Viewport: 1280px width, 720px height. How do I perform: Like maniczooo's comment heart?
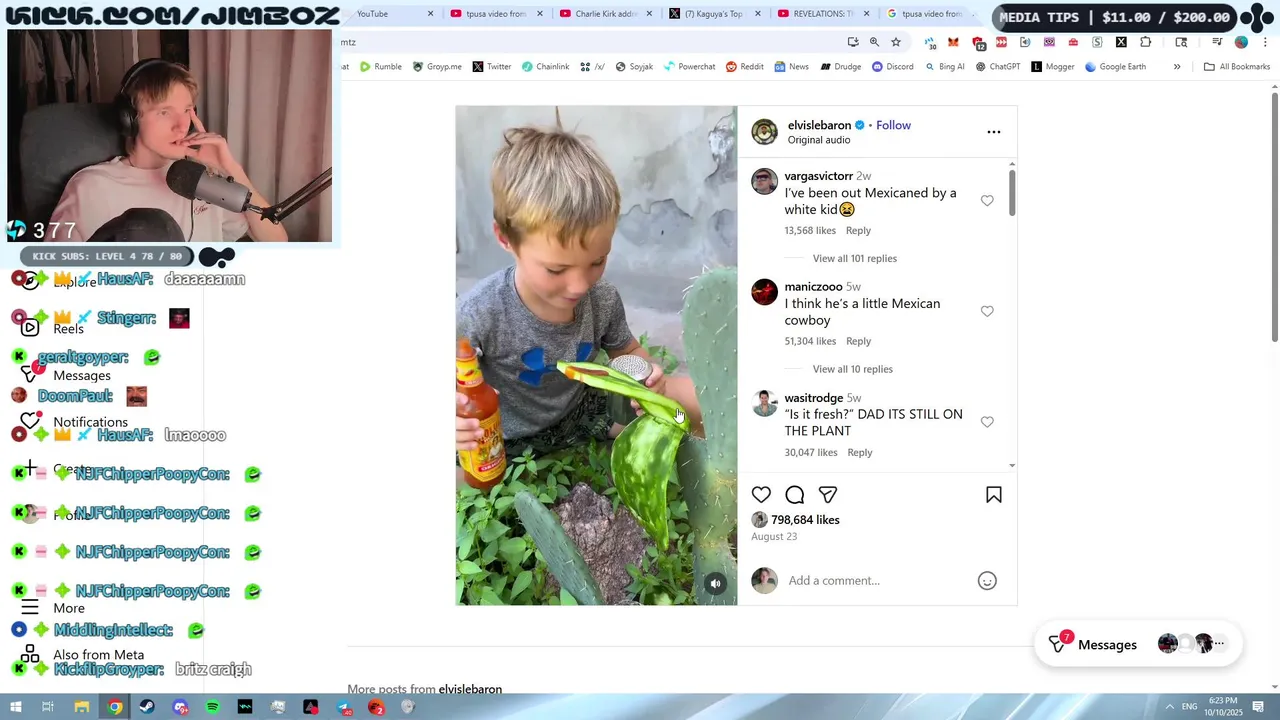click(x=987, y=312)
